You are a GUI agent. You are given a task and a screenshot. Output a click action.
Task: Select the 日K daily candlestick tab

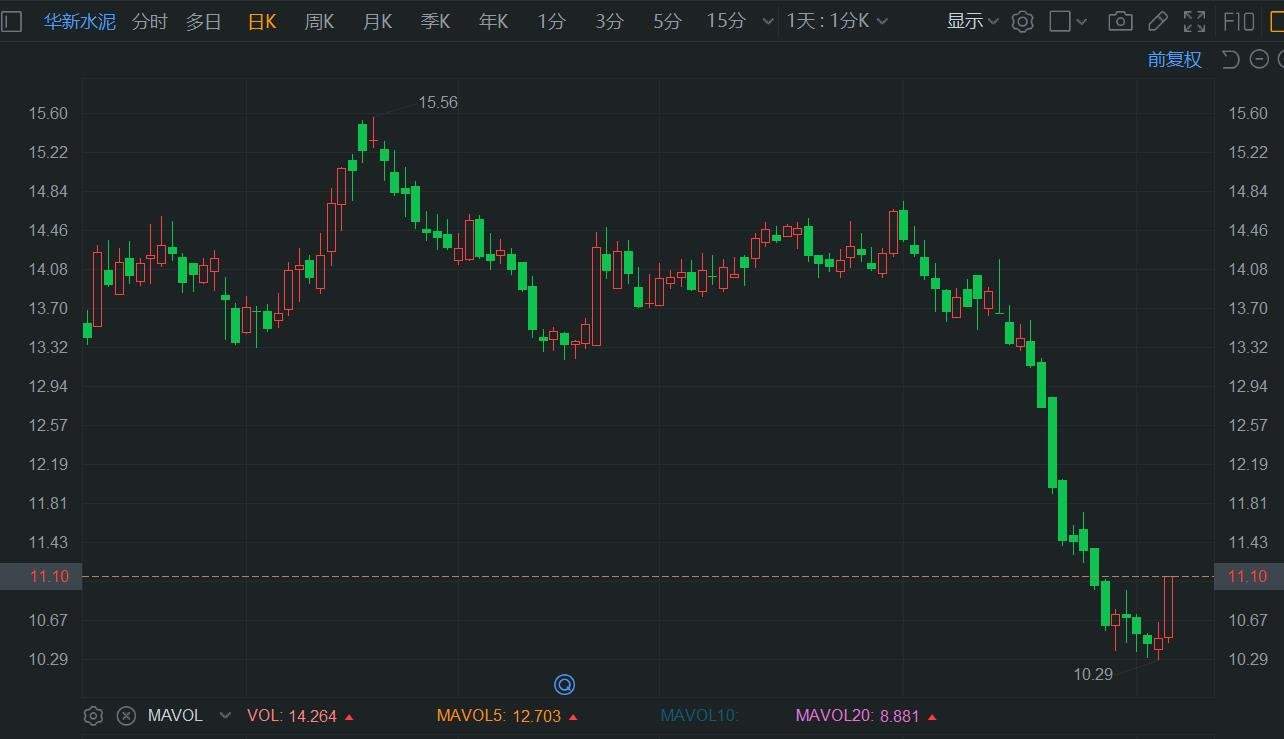pos(262,21)
